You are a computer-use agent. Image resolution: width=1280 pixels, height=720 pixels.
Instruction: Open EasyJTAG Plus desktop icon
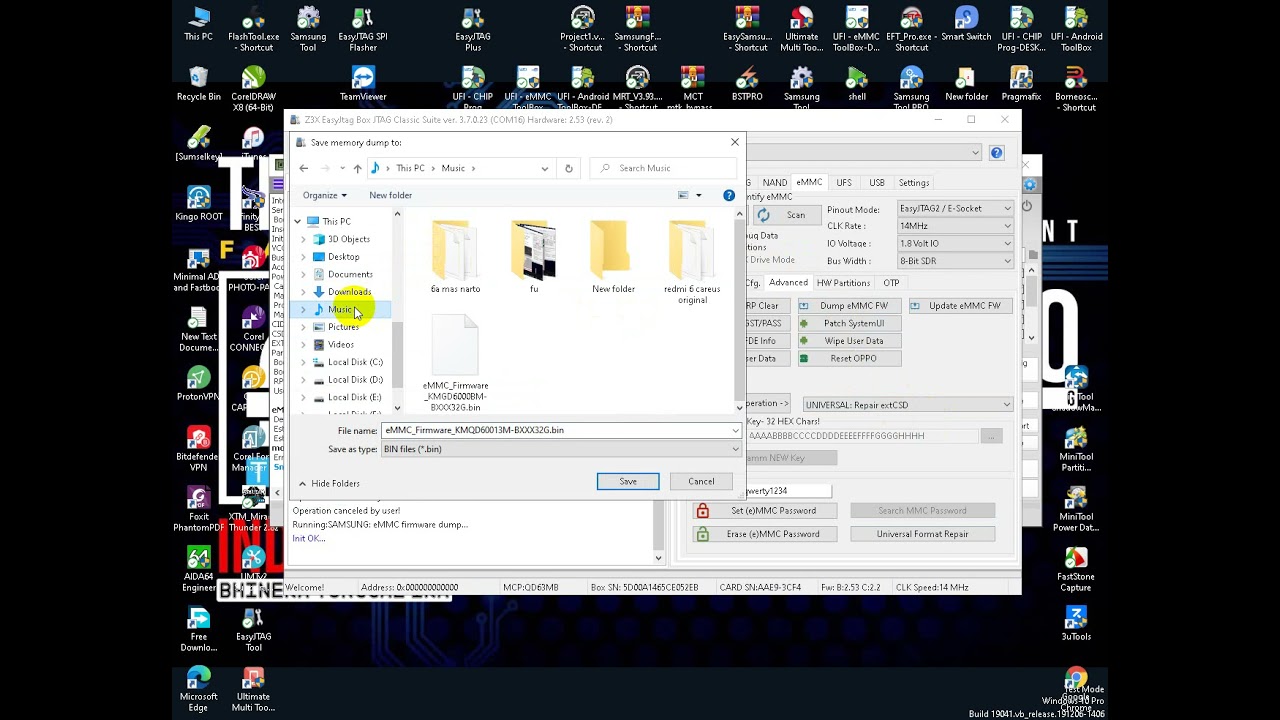click(x=473, y=30)
